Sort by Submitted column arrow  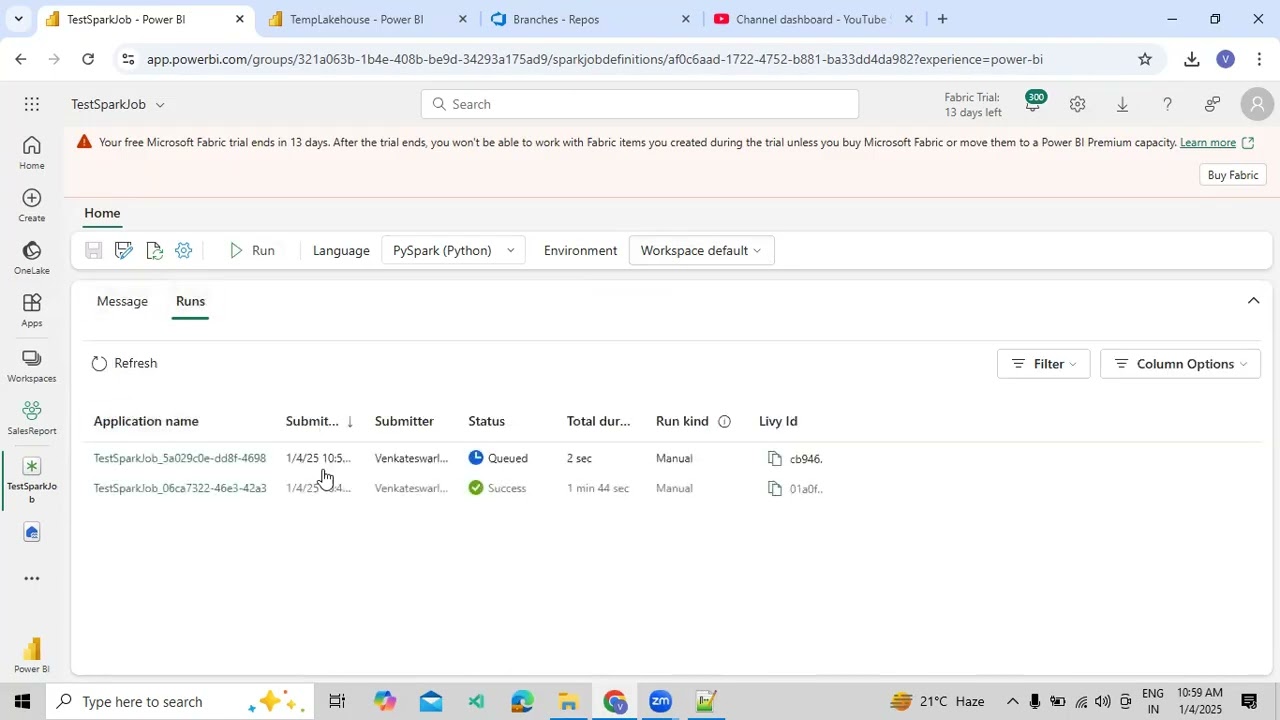click(350, 422)
